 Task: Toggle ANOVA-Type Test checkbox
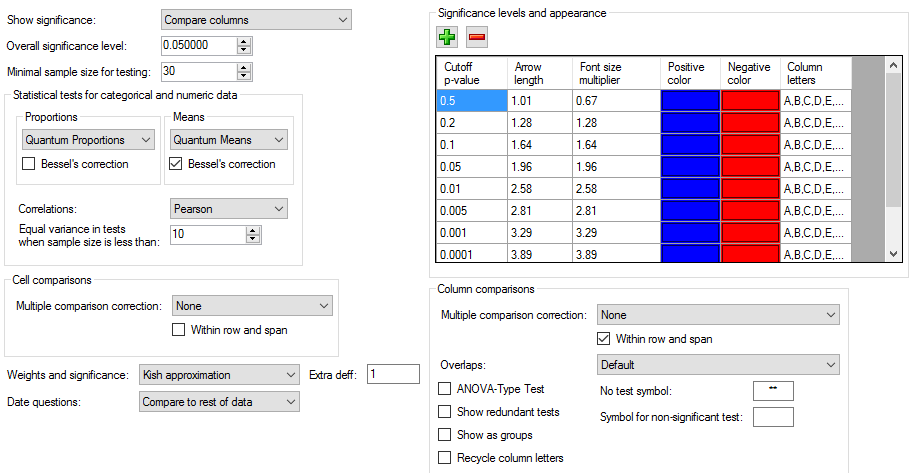(445, 389)
